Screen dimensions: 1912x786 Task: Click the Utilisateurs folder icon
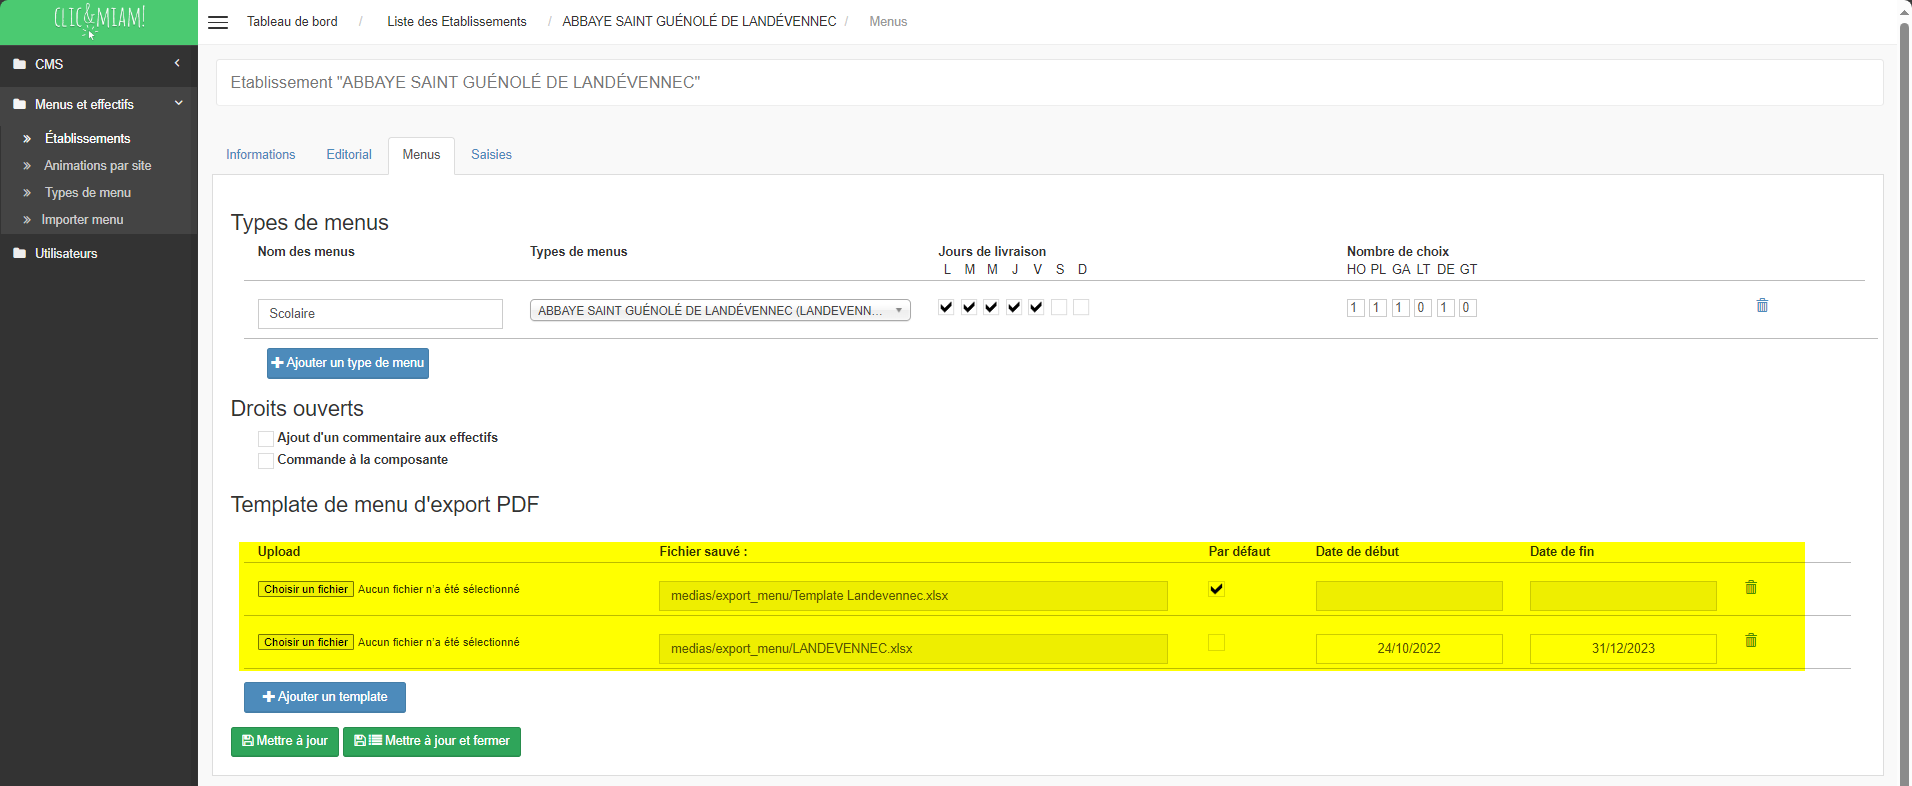pyautogui.click(x=19, y=253)
